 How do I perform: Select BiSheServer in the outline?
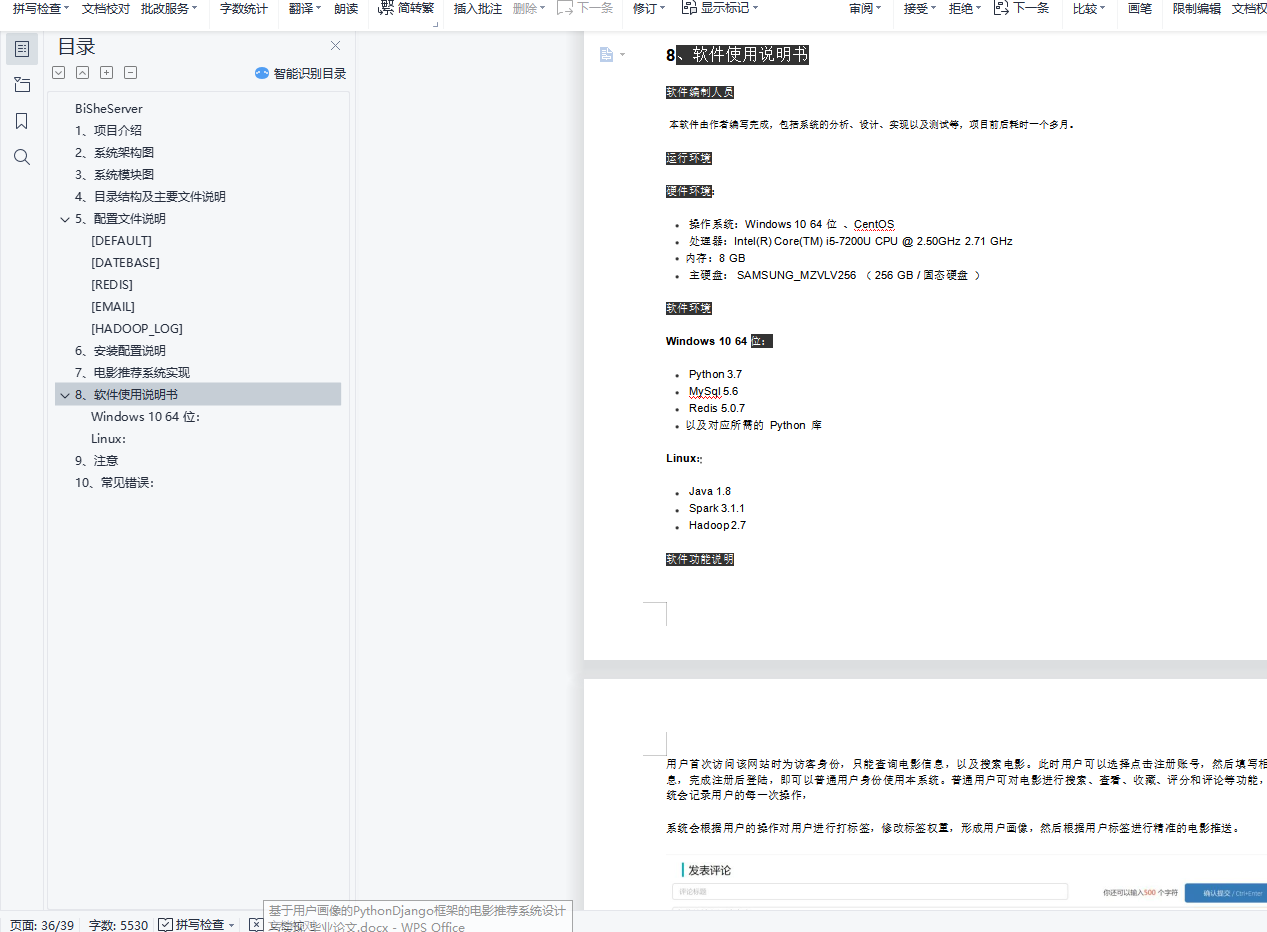point(109,108)
